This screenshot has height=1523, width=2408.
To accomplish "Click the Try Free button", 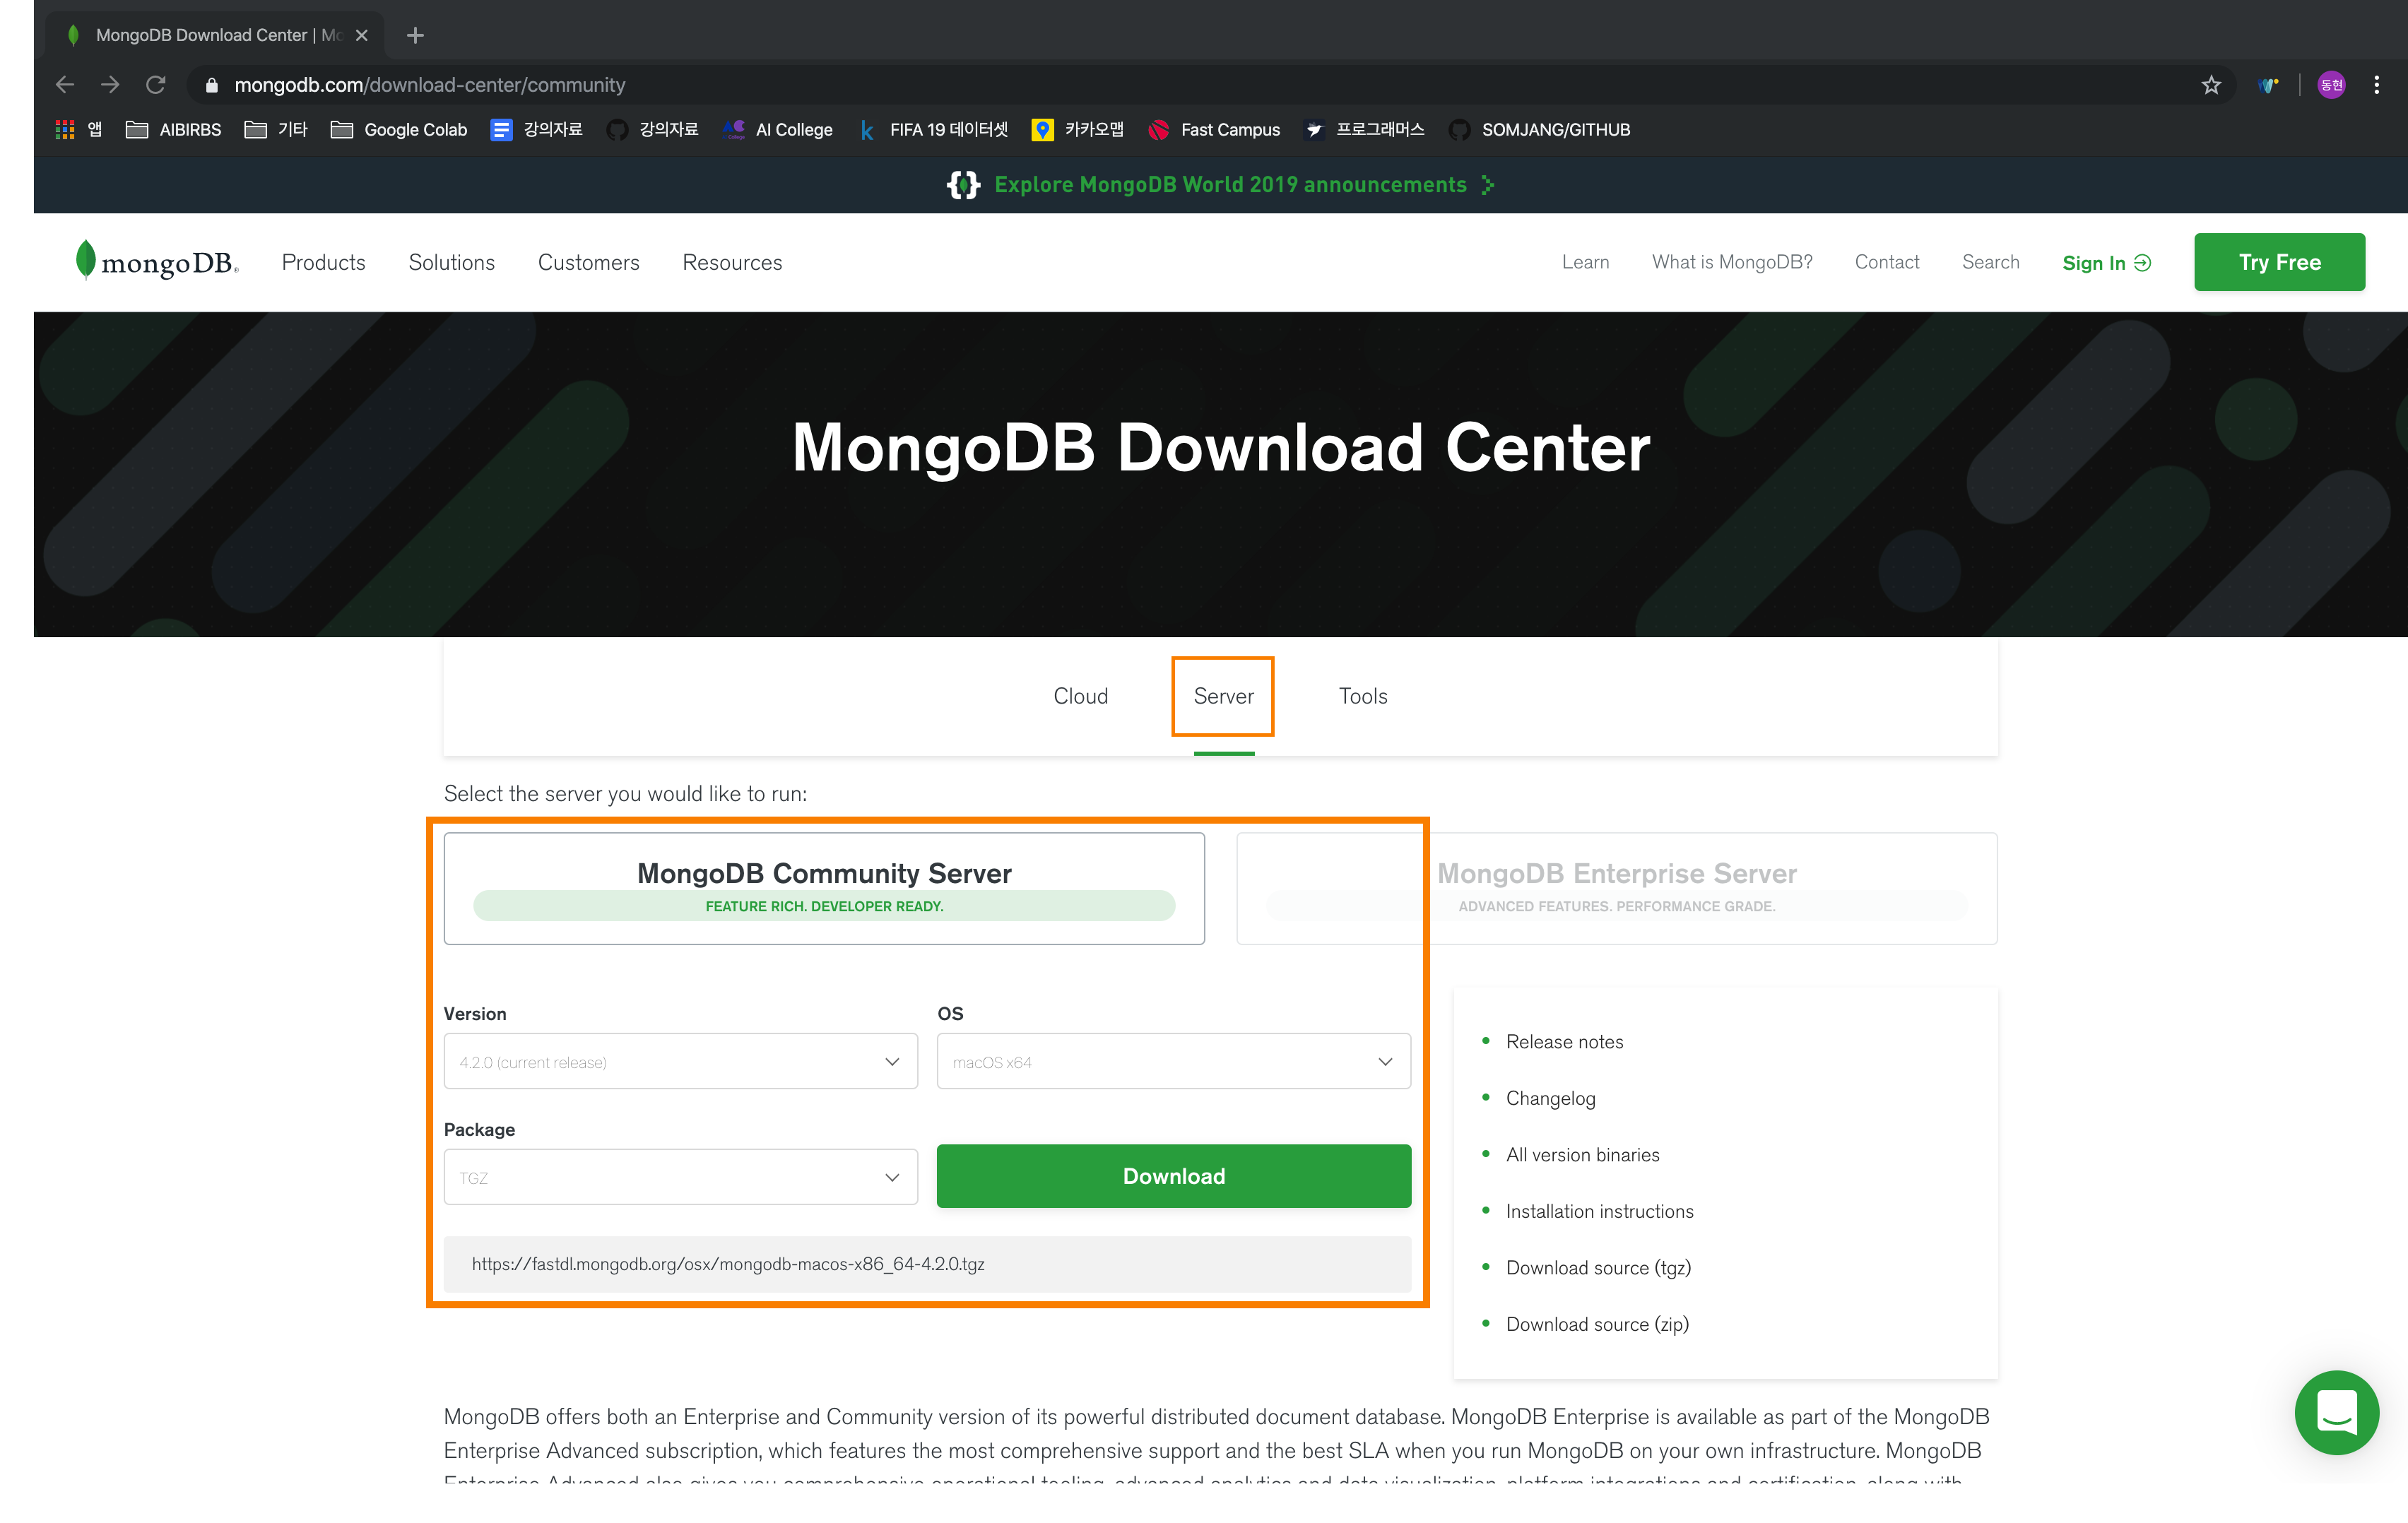I will tap(2279, 262).
